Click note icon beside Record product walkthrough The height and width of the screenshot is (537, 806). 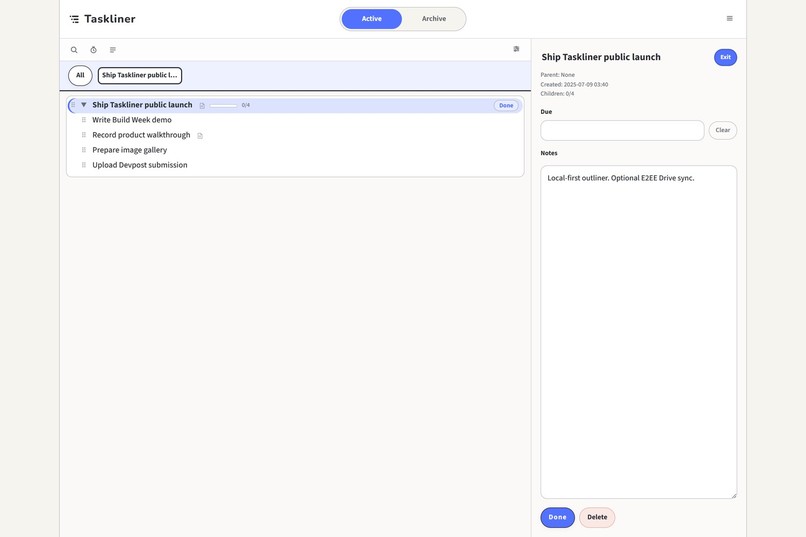click(200, 136)
